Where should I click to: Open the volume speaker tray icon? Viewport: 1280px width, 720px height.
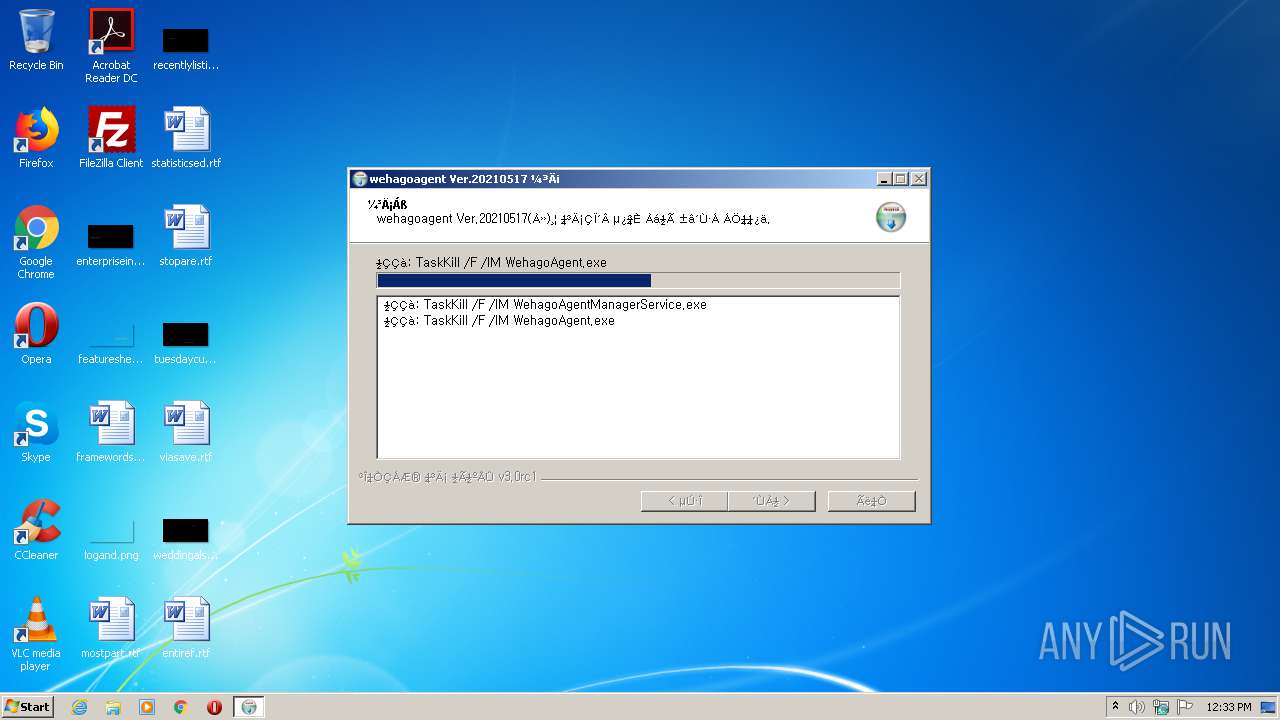(1137, 707)
